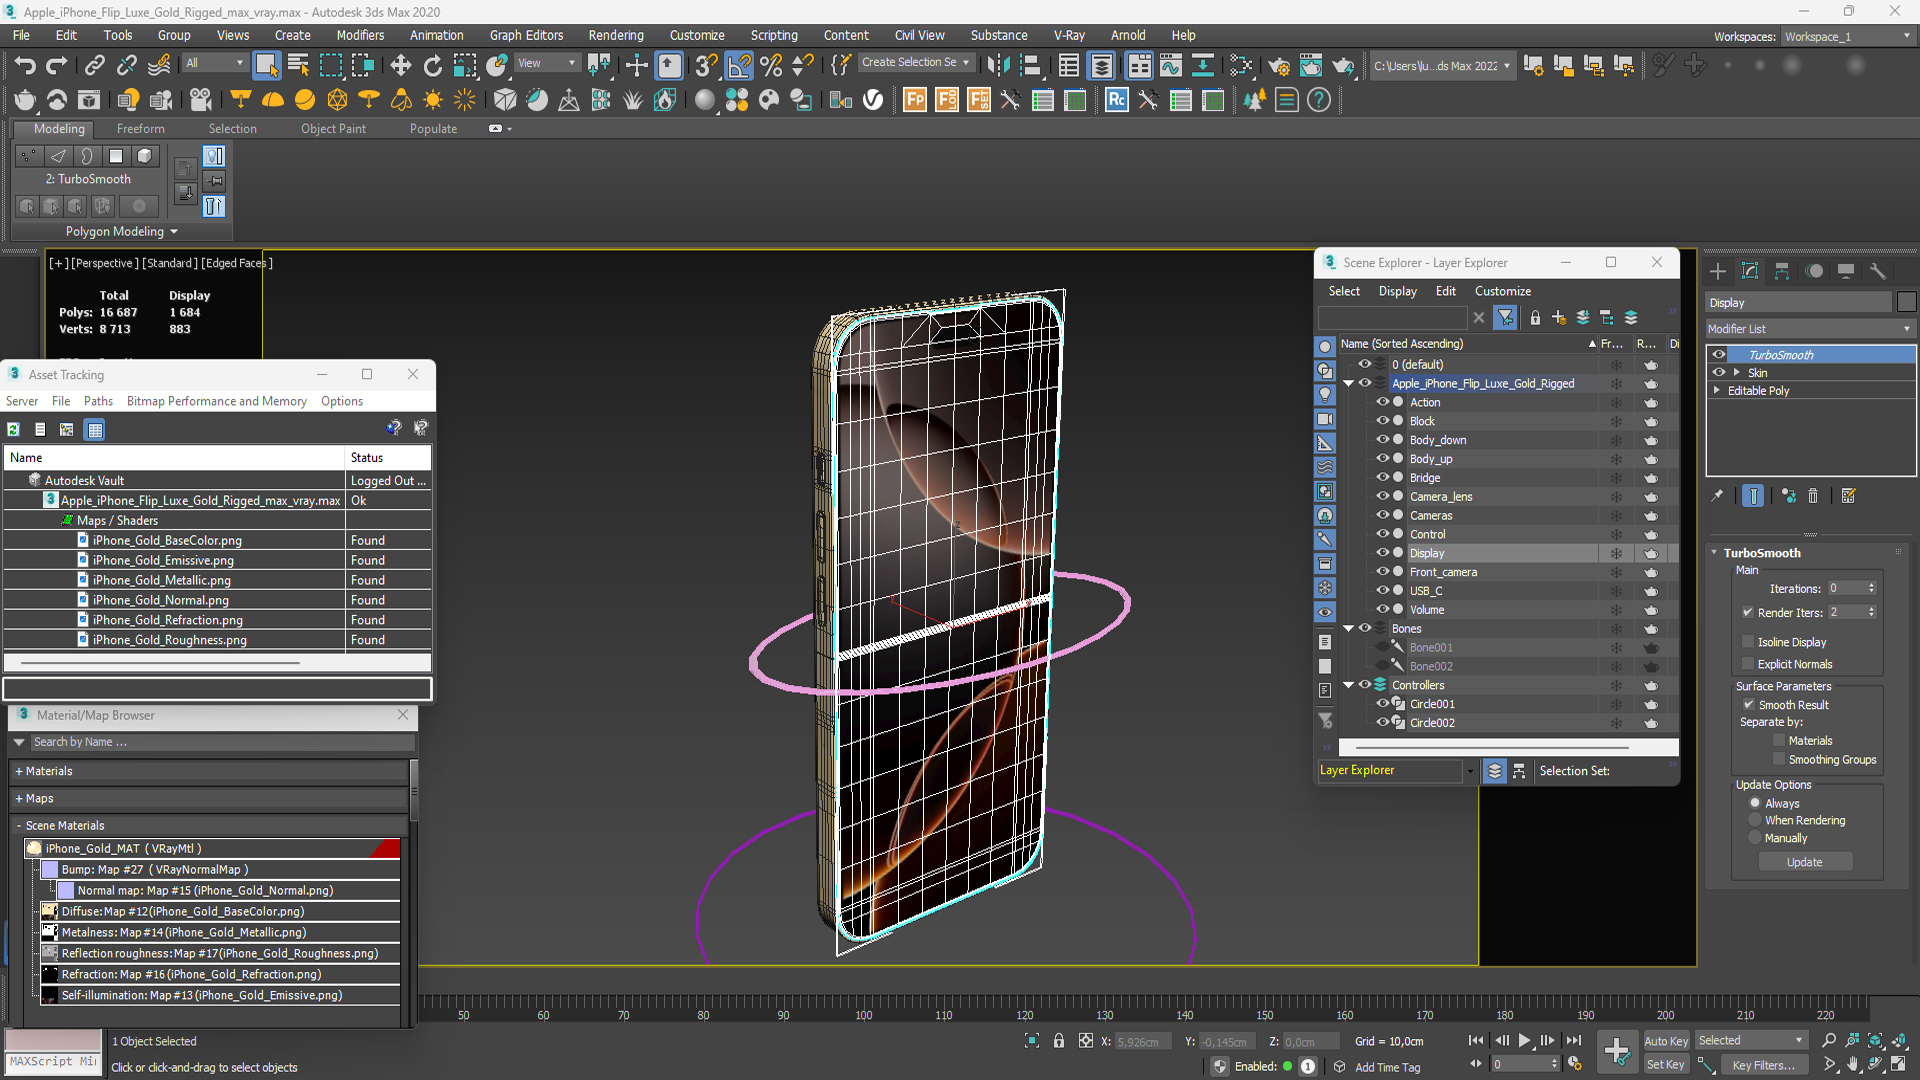The width and height of the screenshot is (1920, 1080).
Task: Select the Select and Move tool
Action: click(400, 66)
